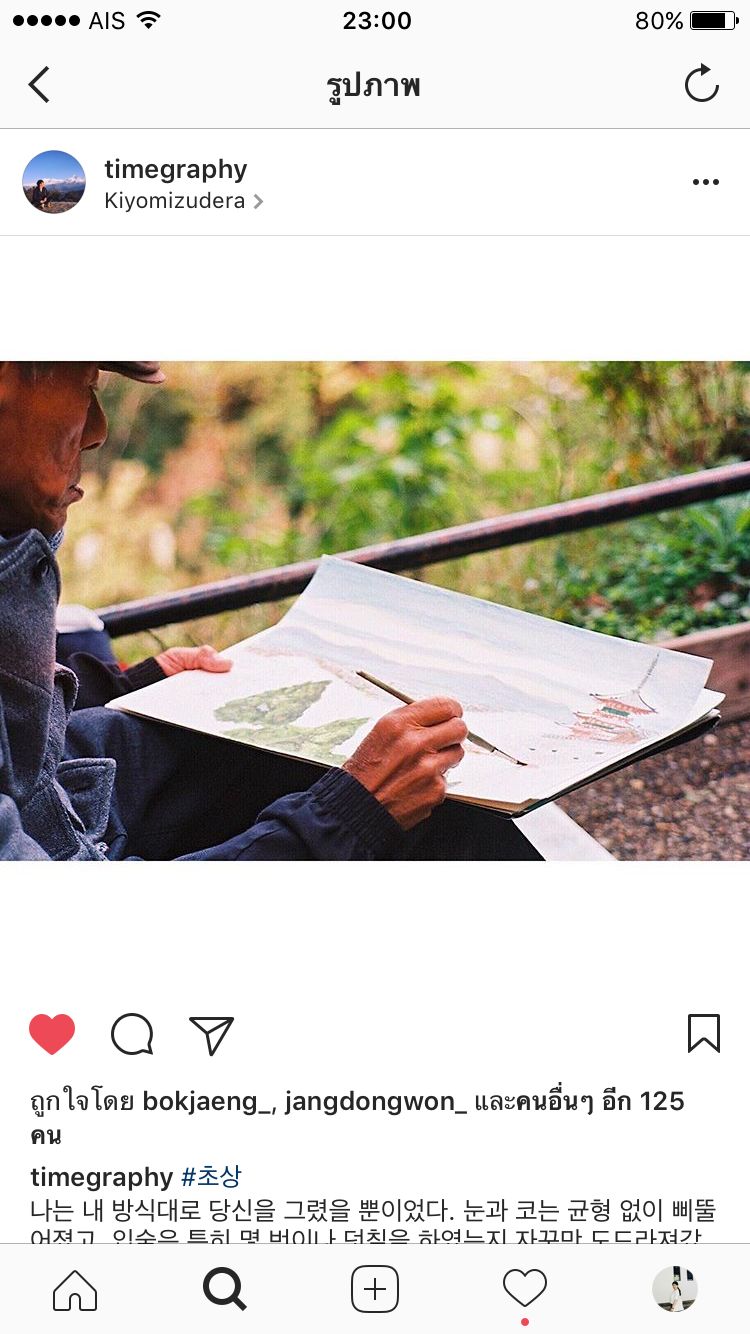Open the timegraphy username in post header

point(176,169)
